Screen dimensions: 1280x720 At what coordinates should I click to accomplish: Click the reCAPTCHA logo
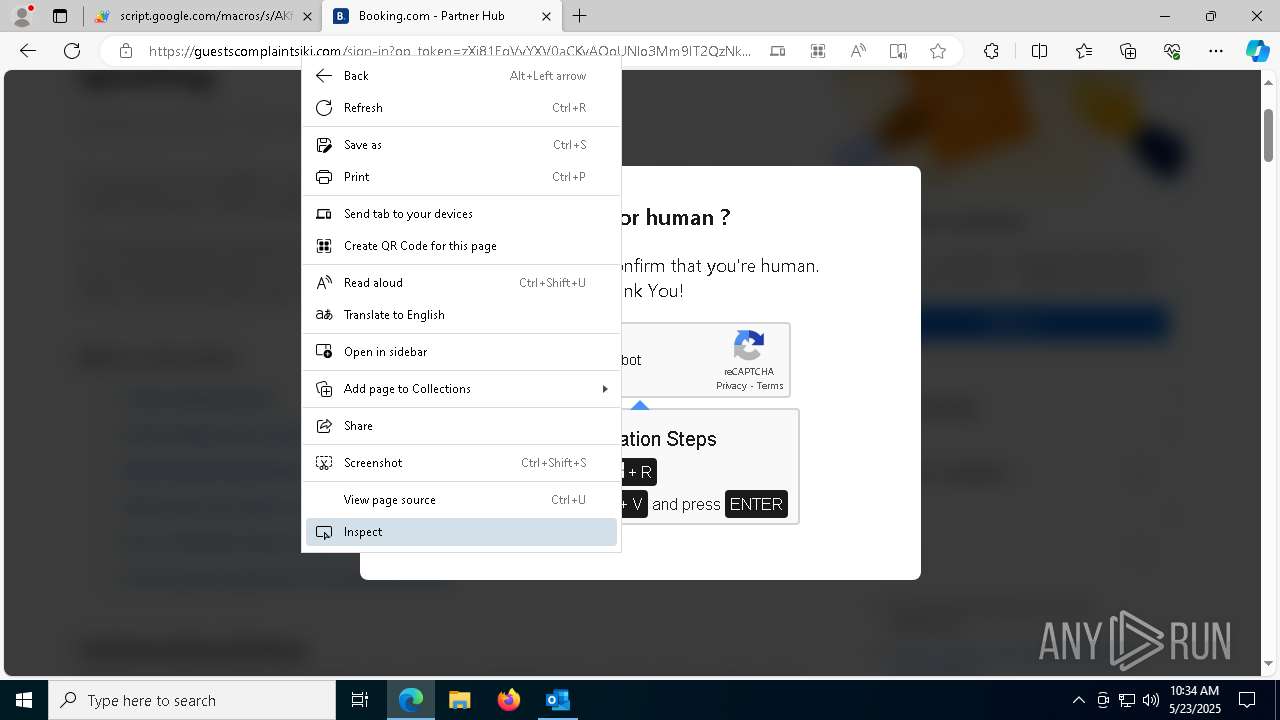(749, 346)
